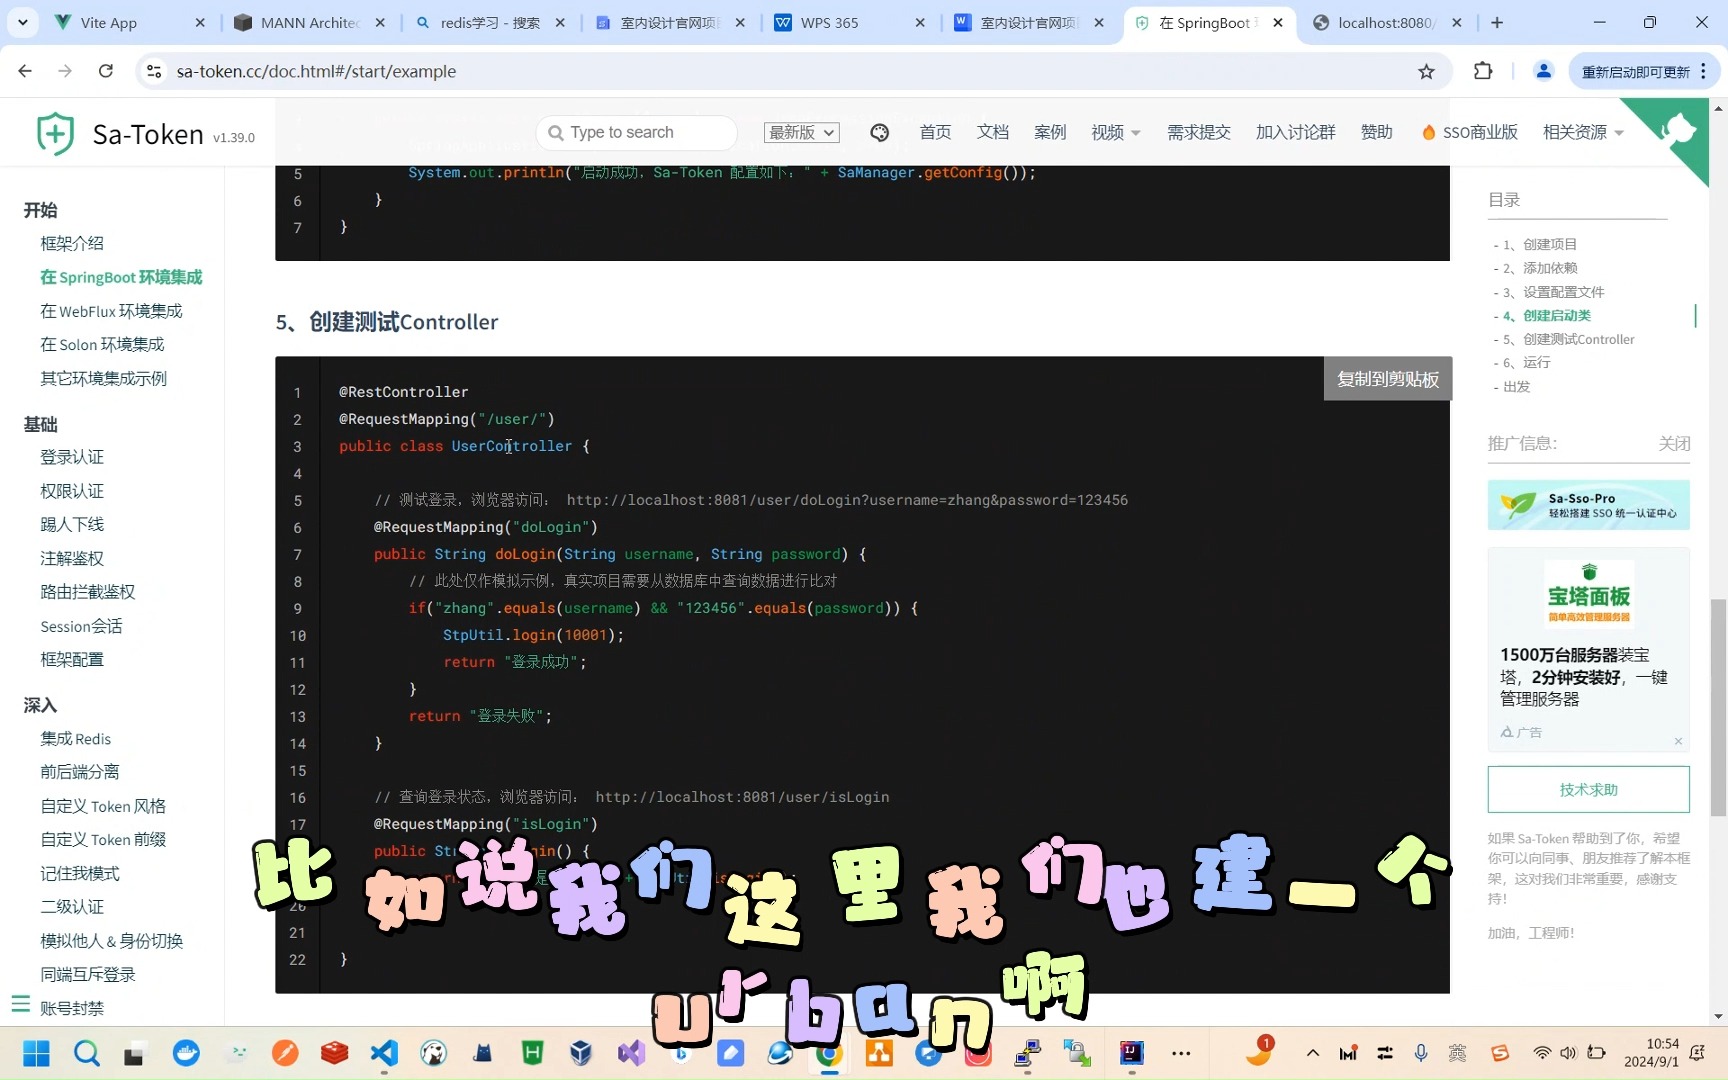
Task: Open Wi-Fi network settings in the tray
Action: [1542, 1053]
